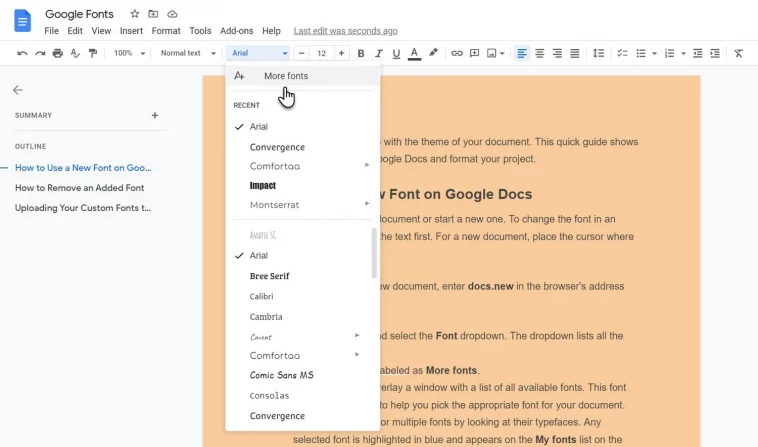Toggle underline formatting

[396, 54]
